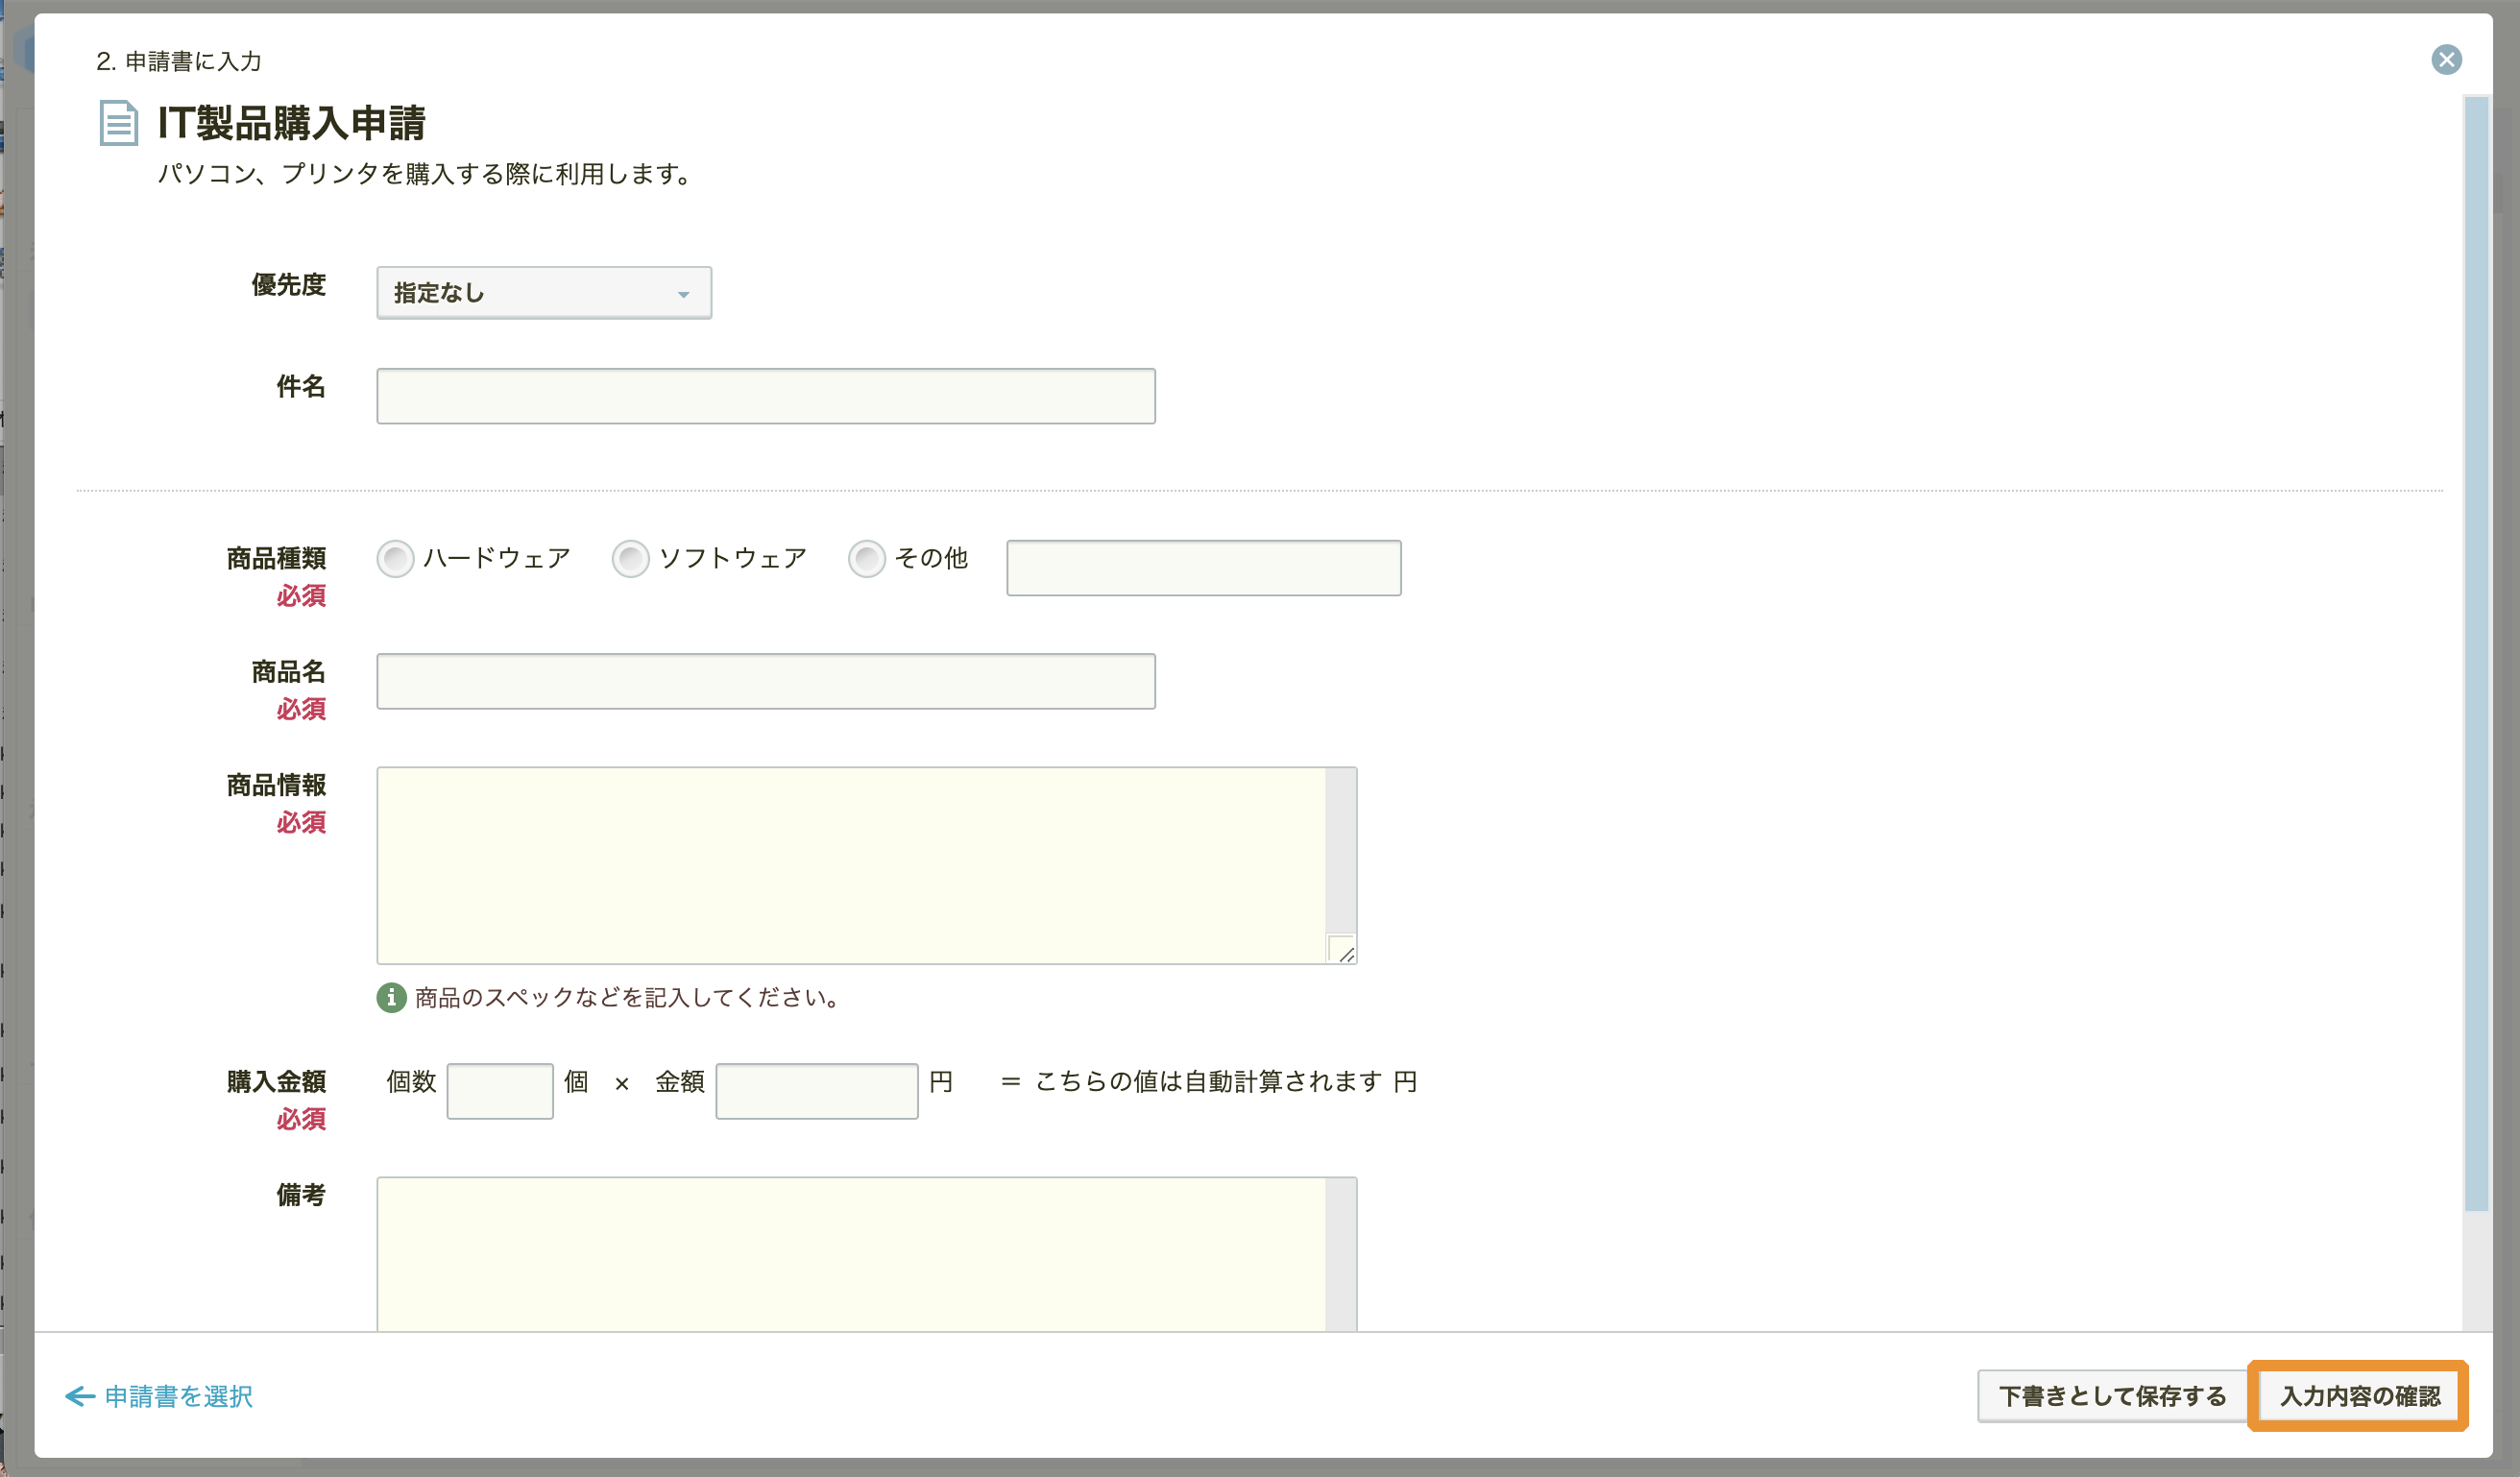Click the heading IT製品購入申請

tap(292, 123)
